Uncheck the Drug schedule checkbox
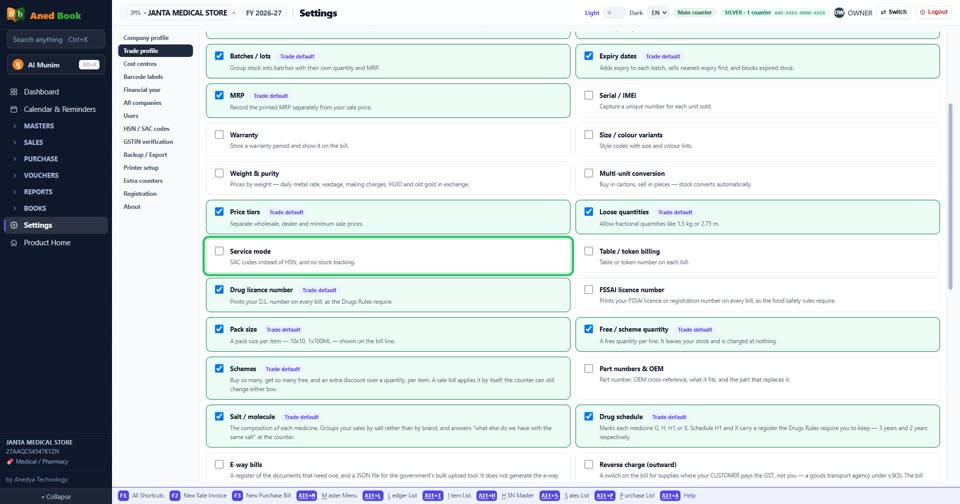This screenshot has width=960, height=504. pos(588,416)
